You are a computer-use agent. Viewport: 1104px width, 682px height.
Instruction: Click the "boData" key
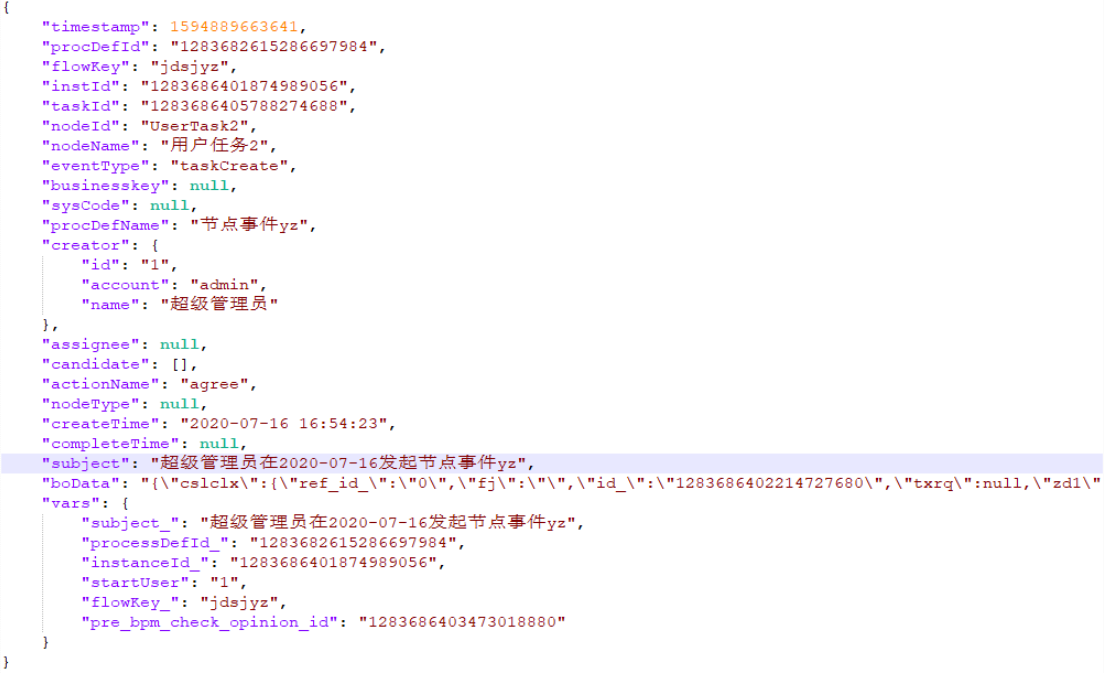(x=81, y=484)
